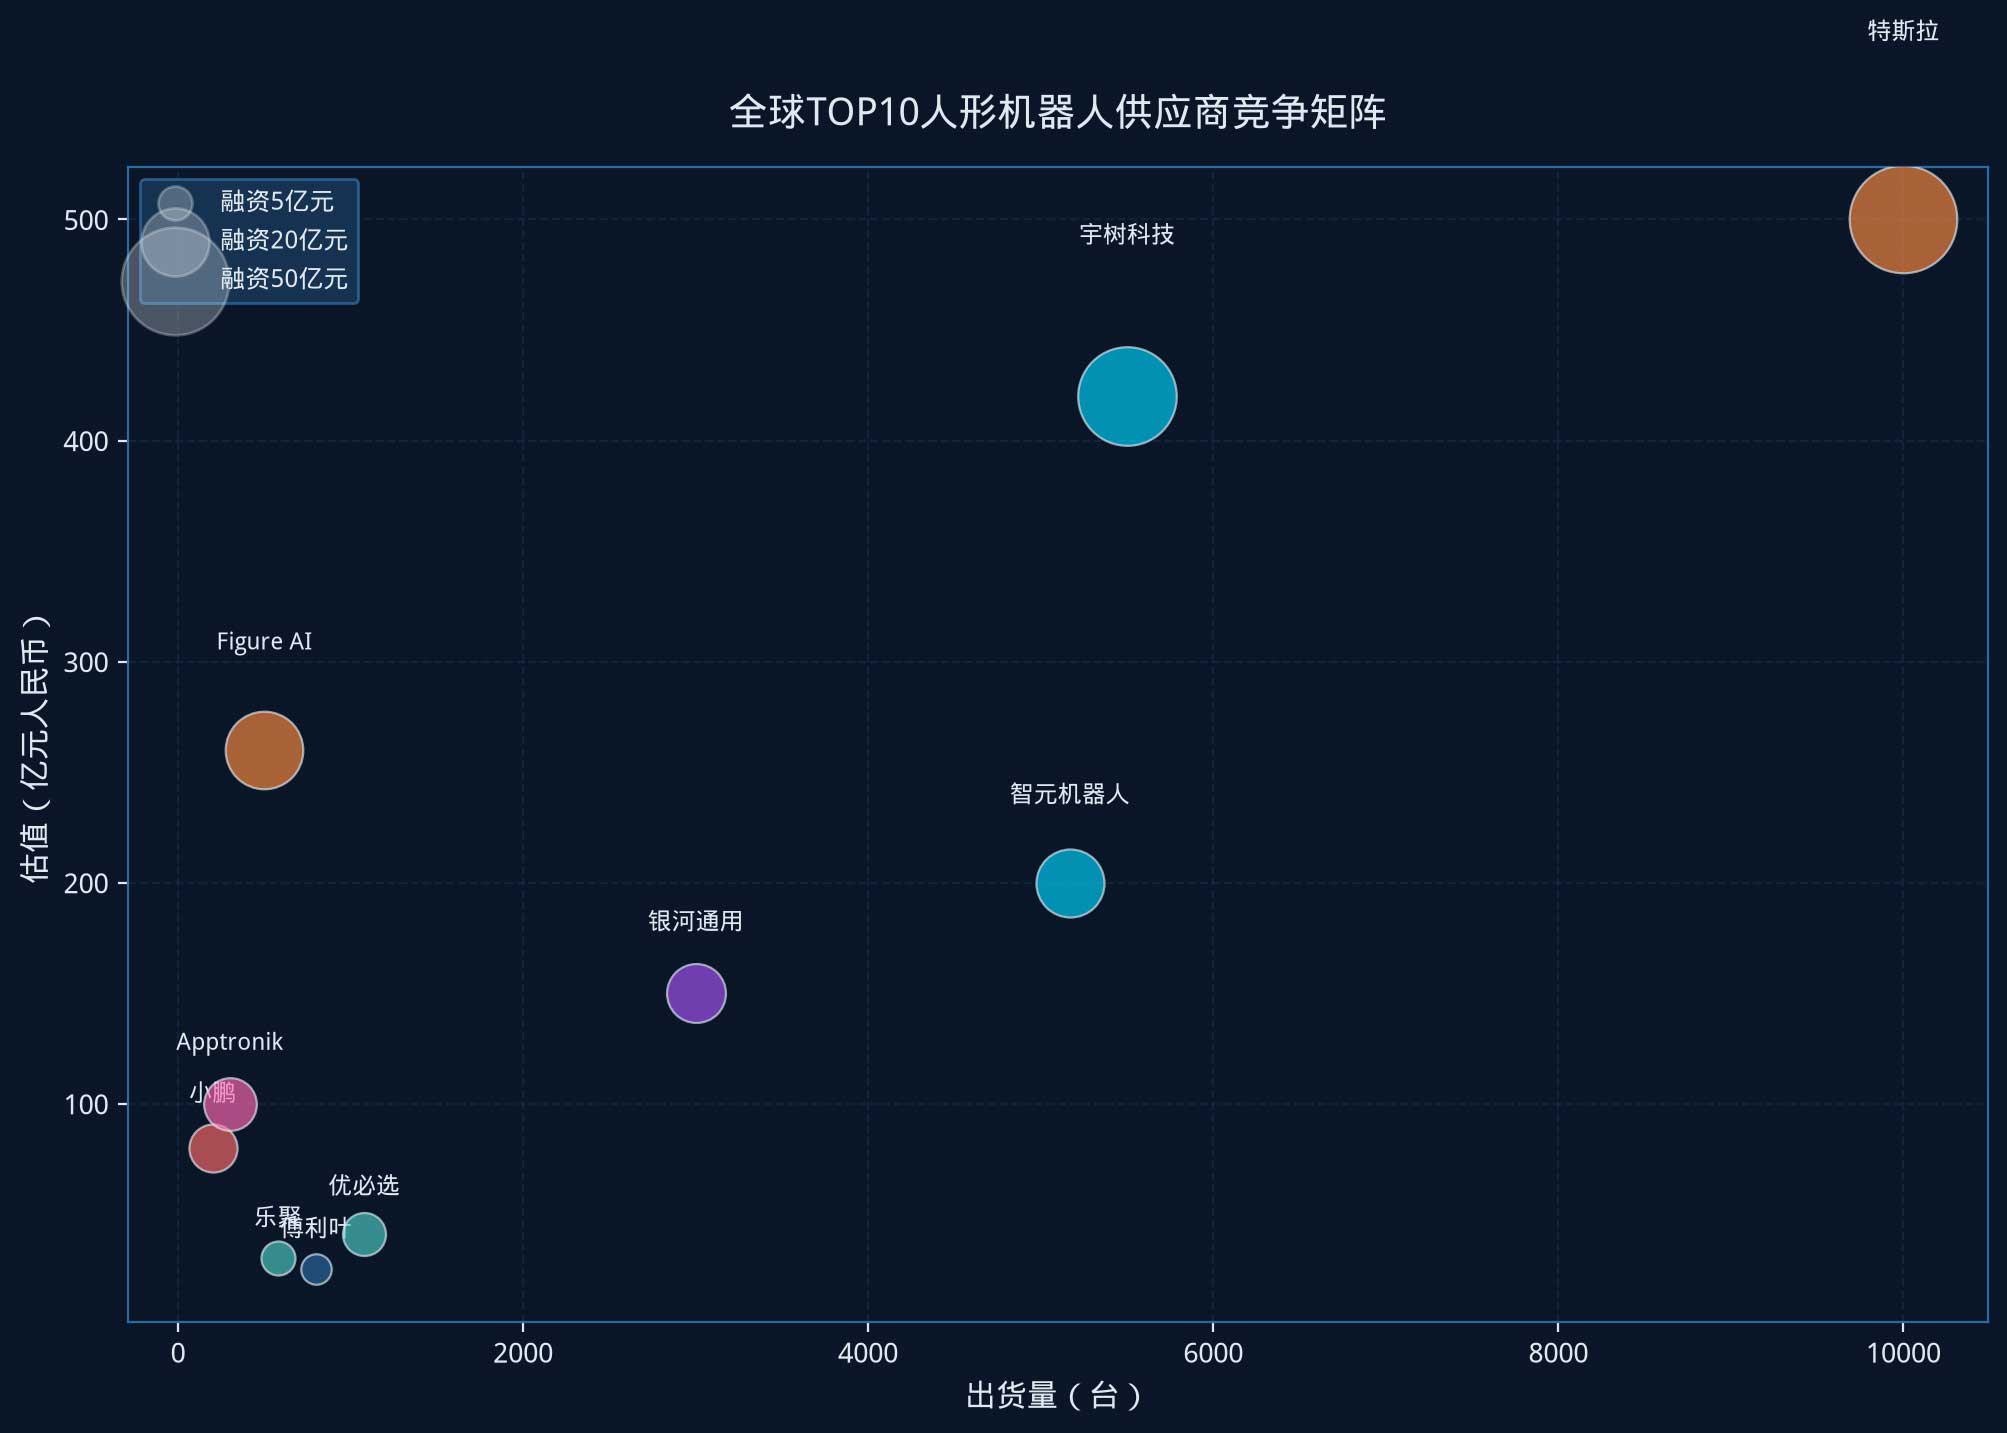The image size is (2007, 1433).
Task: Click the cyan bubble below 智元机器人
Action: (x=1070, y=883)
